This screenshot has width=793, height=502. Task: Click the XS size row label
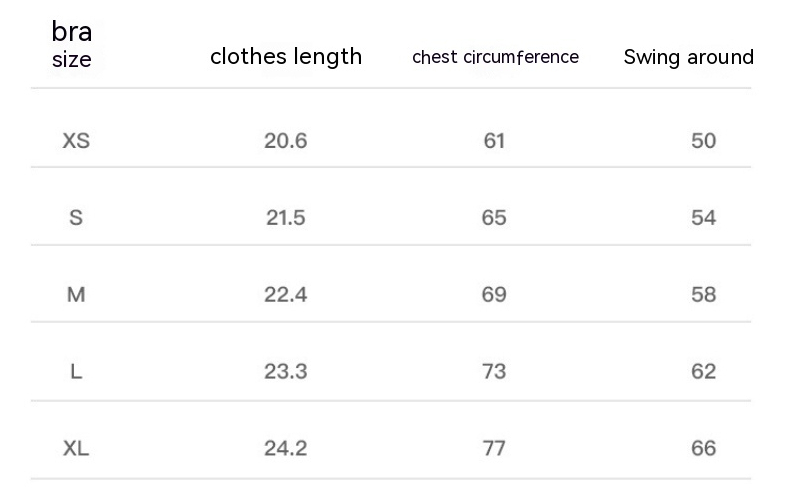pyautogui.click(x=76, y=141)
